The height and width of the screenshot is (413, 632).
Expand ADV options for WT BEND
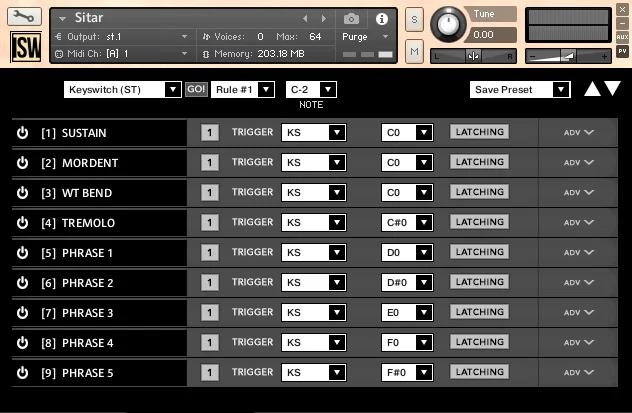click(579, 193)
